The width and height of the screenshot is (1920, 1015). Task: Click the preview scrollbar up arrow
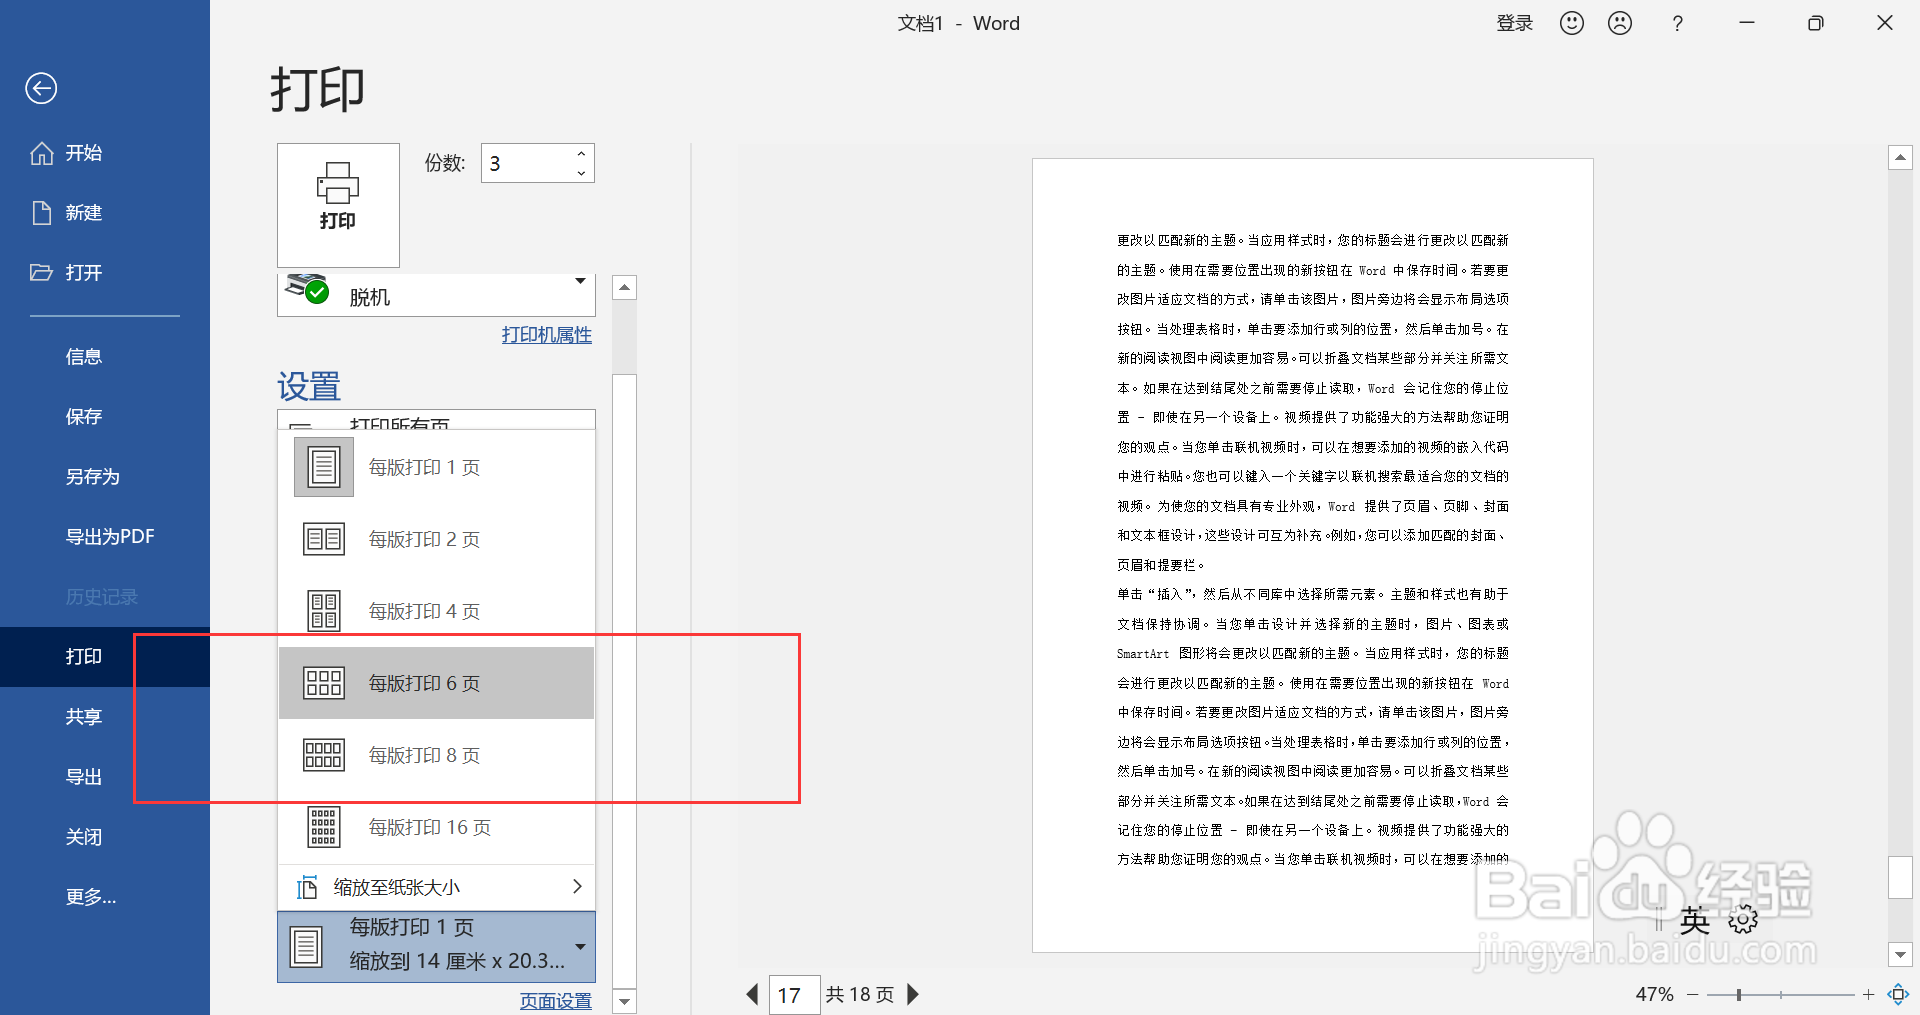click(1900, 158)
